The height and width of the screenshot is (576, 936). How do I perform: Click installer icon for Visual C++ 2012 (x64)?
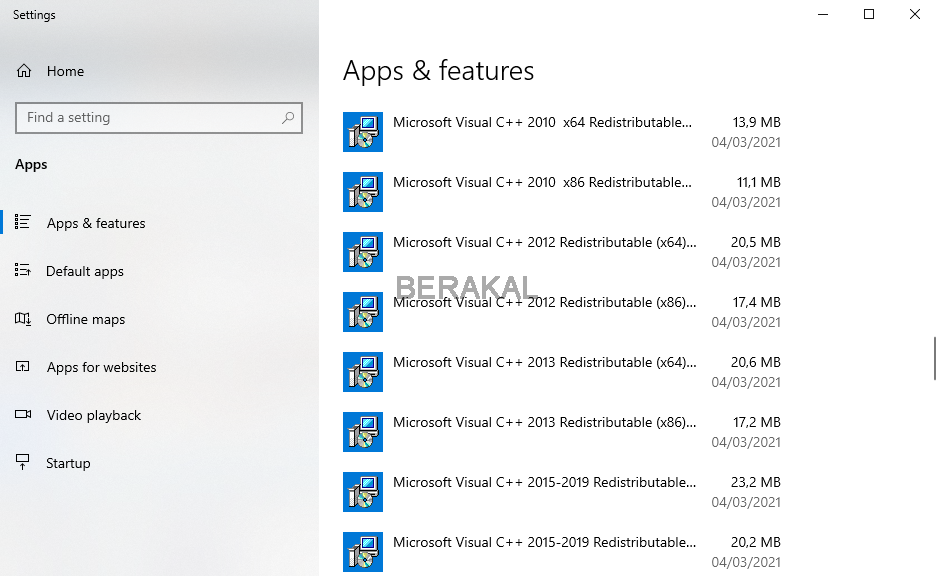[363, 252]
